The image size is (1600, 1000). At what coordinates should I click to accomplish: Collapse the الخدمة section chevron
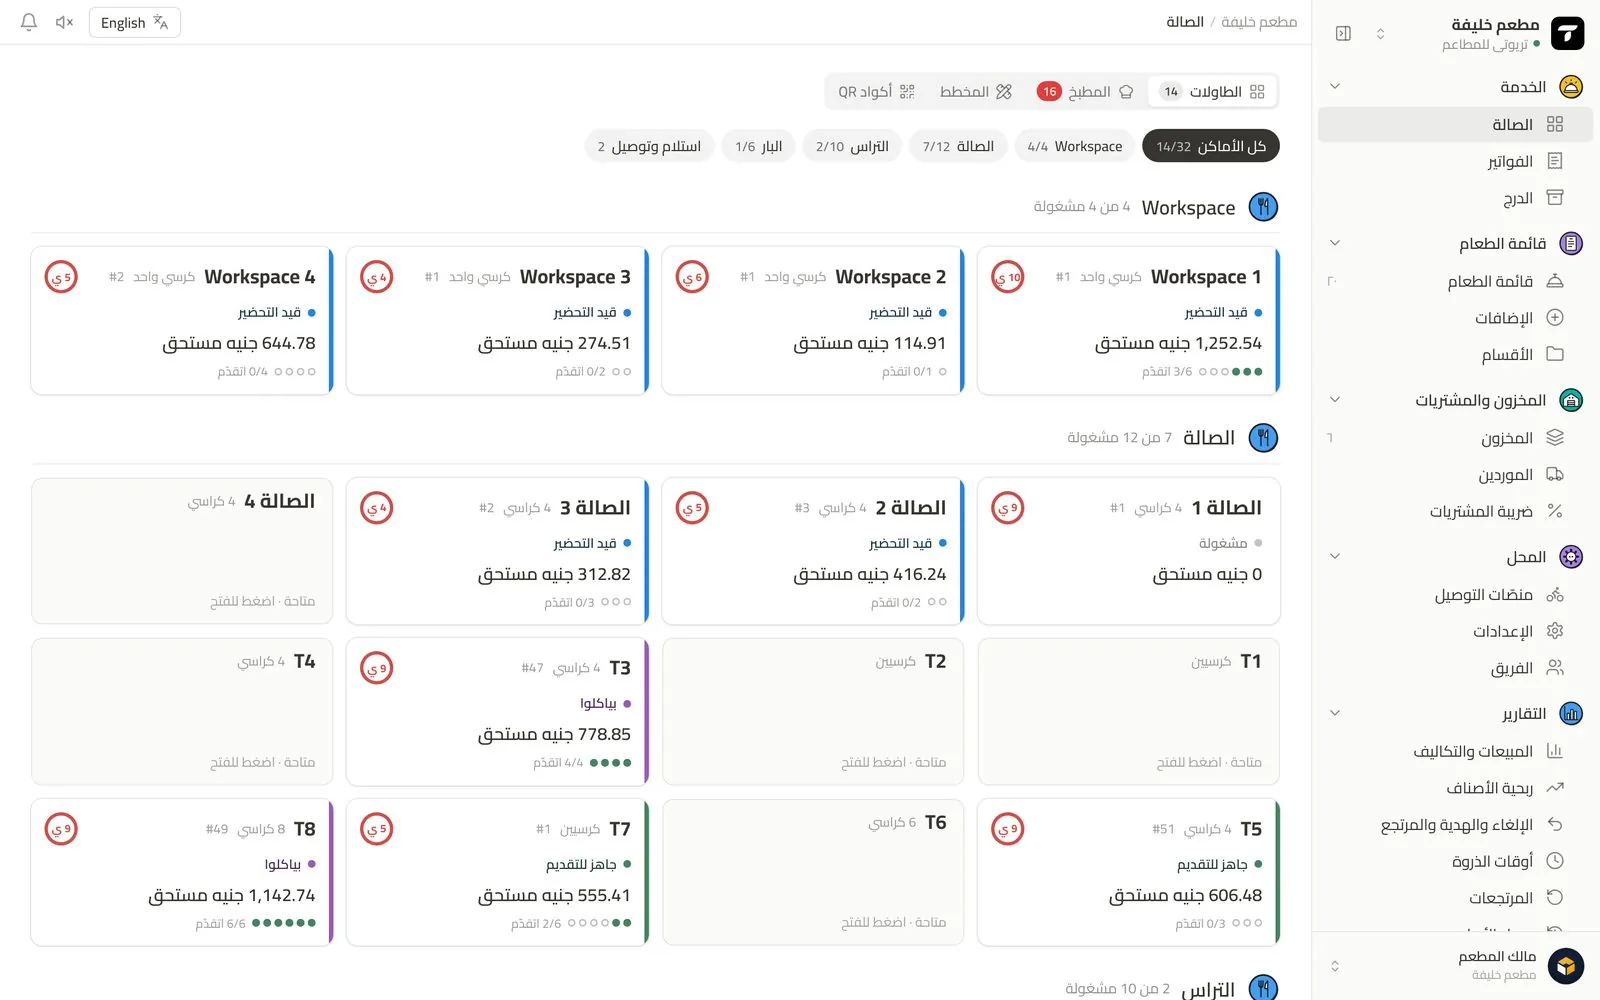pos(1334,87)
